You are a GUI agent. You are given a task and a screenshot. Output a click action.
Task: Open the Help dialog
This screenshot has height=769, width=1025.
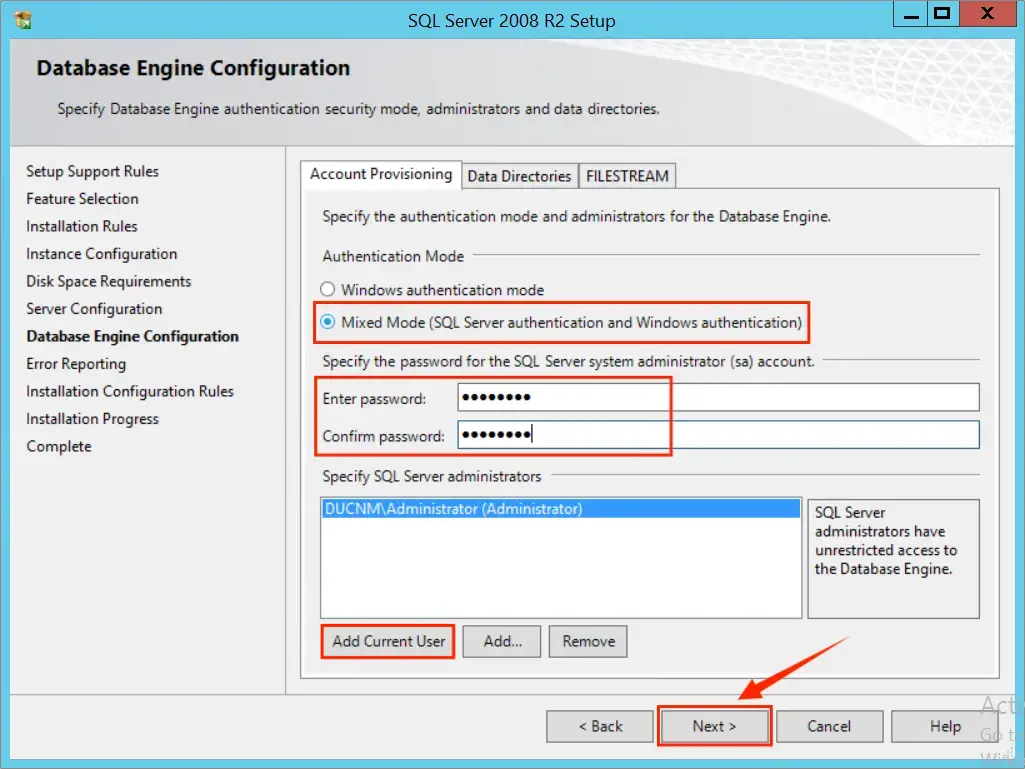coord(944,726)
